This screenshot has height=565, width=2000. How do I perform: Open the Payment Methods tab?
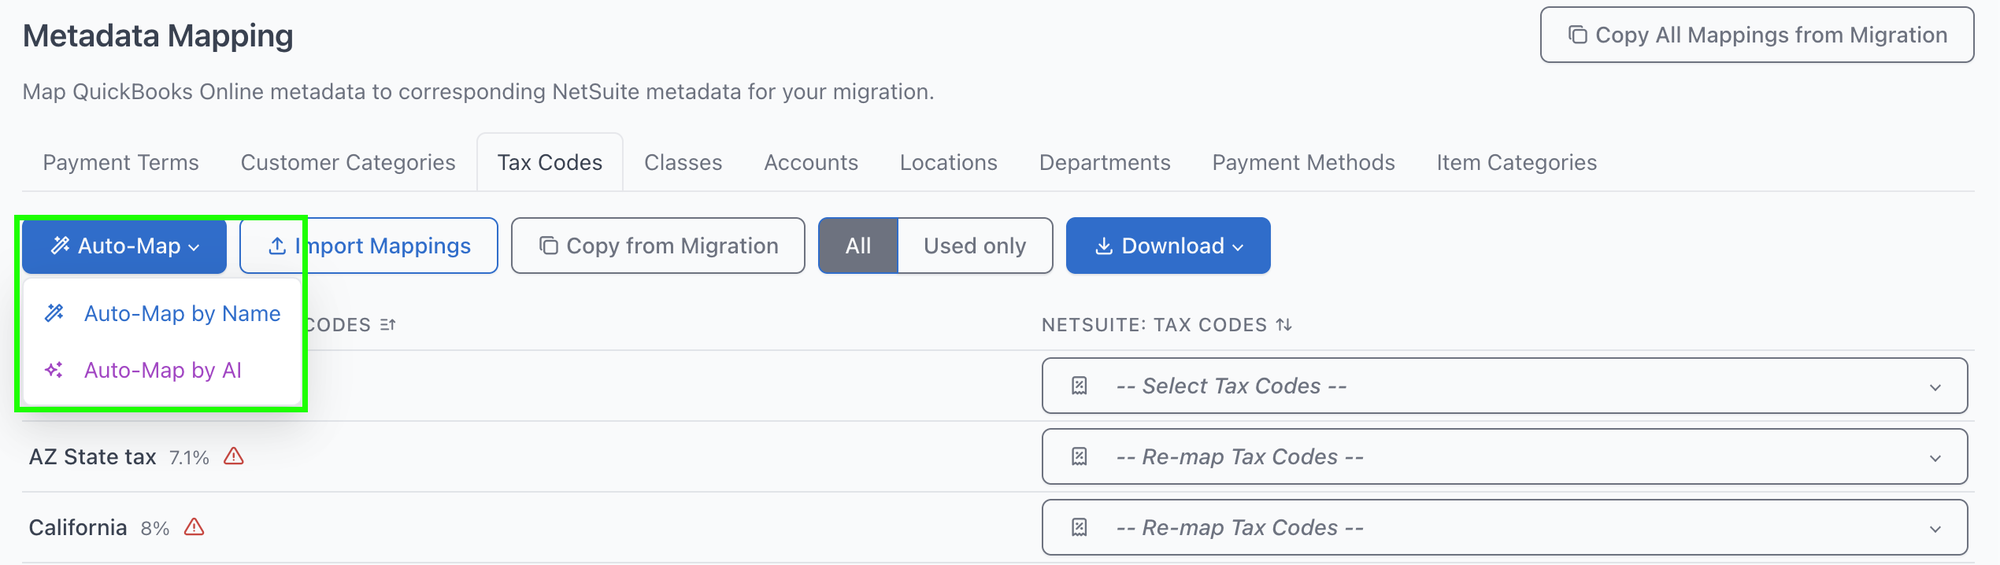tap(1304, 163)
